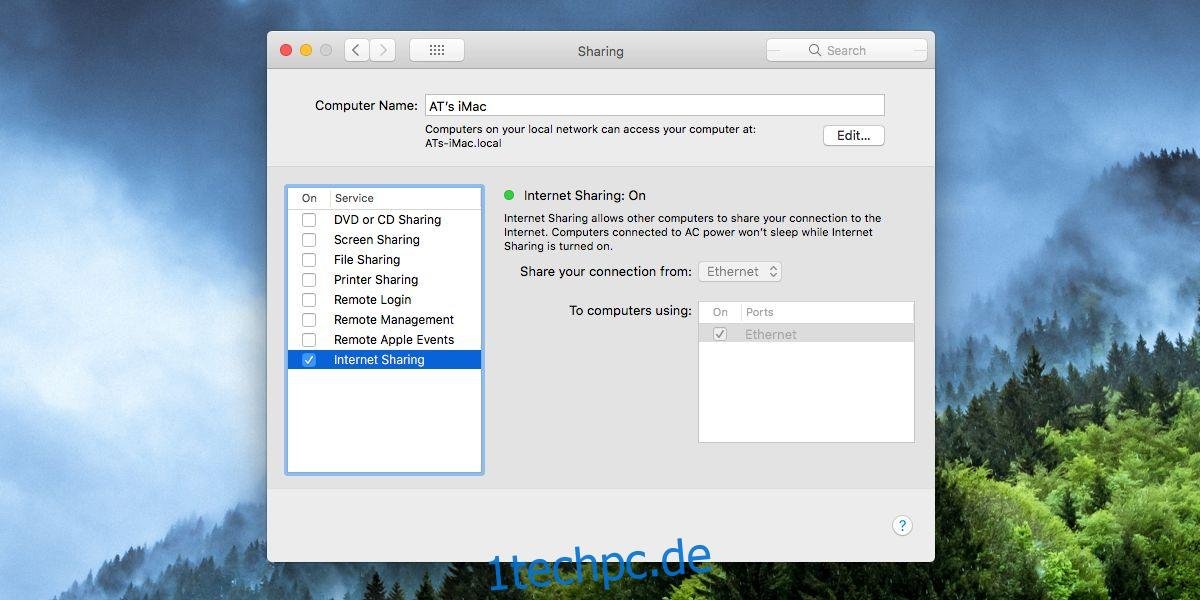Select the Remote Apple Events row
The height and width of the screenshot is (600, 1200).
click(x=385, y=340)
